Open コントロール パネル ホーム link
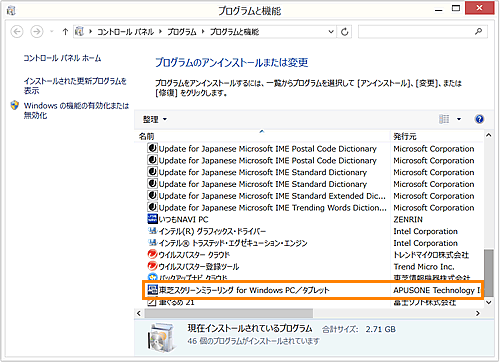The width and height of the screenshot is (500, 362). pyautogui.click(x=62, y=58)
